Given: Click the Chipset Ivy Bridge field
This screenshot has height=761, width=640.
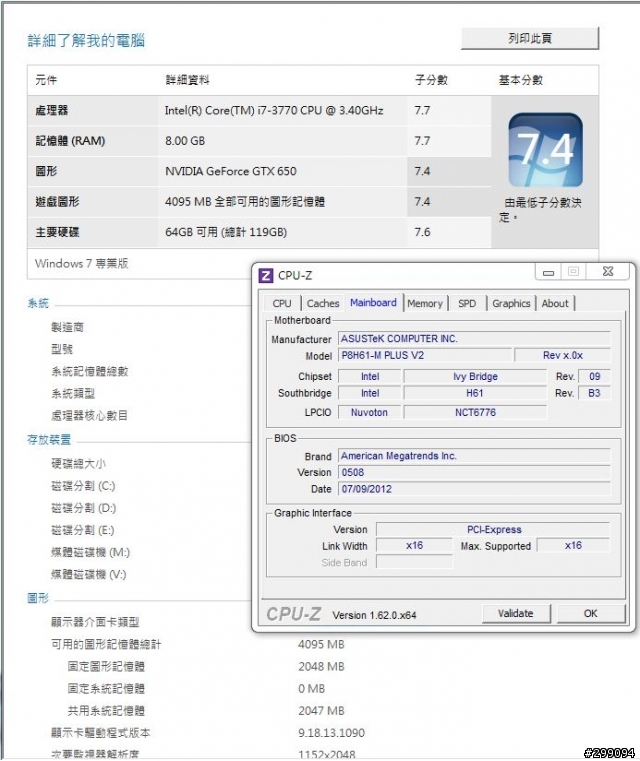Looking at the screenshot, I should [x=475, y=377].
